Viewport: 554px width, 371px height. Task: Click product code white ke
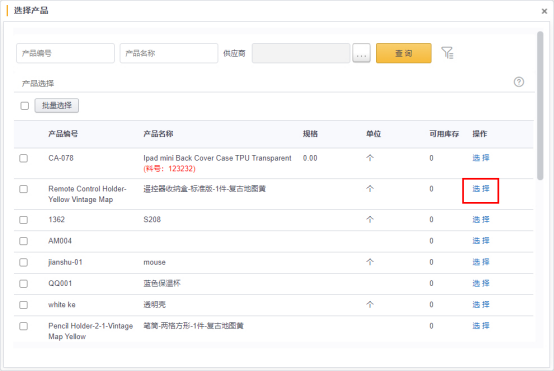(x=62, y=304)
